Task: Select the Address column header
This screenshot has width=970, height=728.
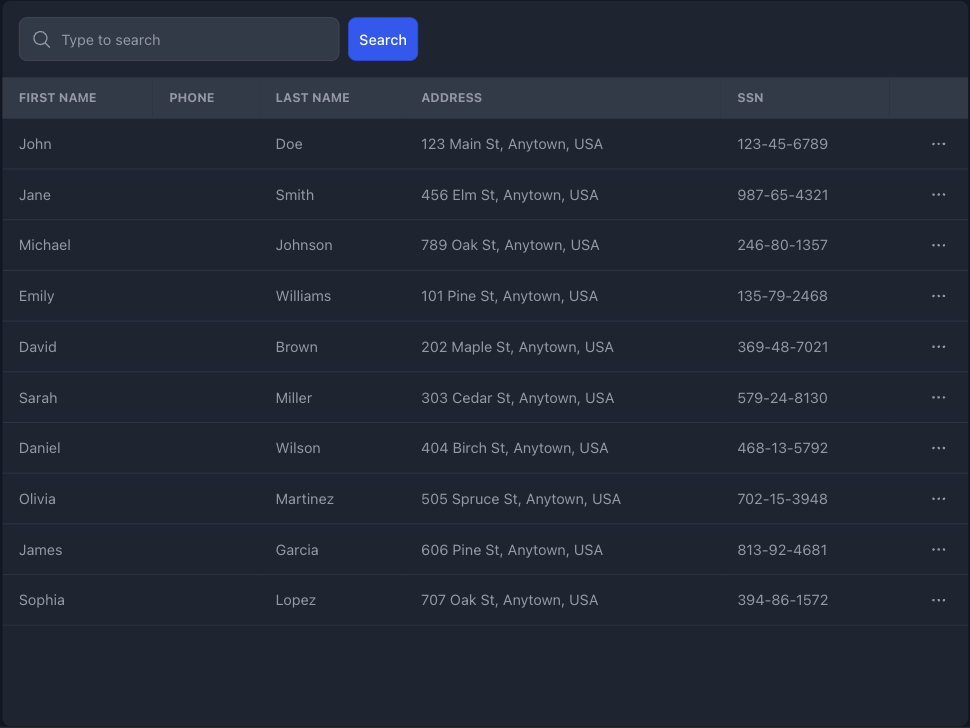Action: tap(451, 98)
